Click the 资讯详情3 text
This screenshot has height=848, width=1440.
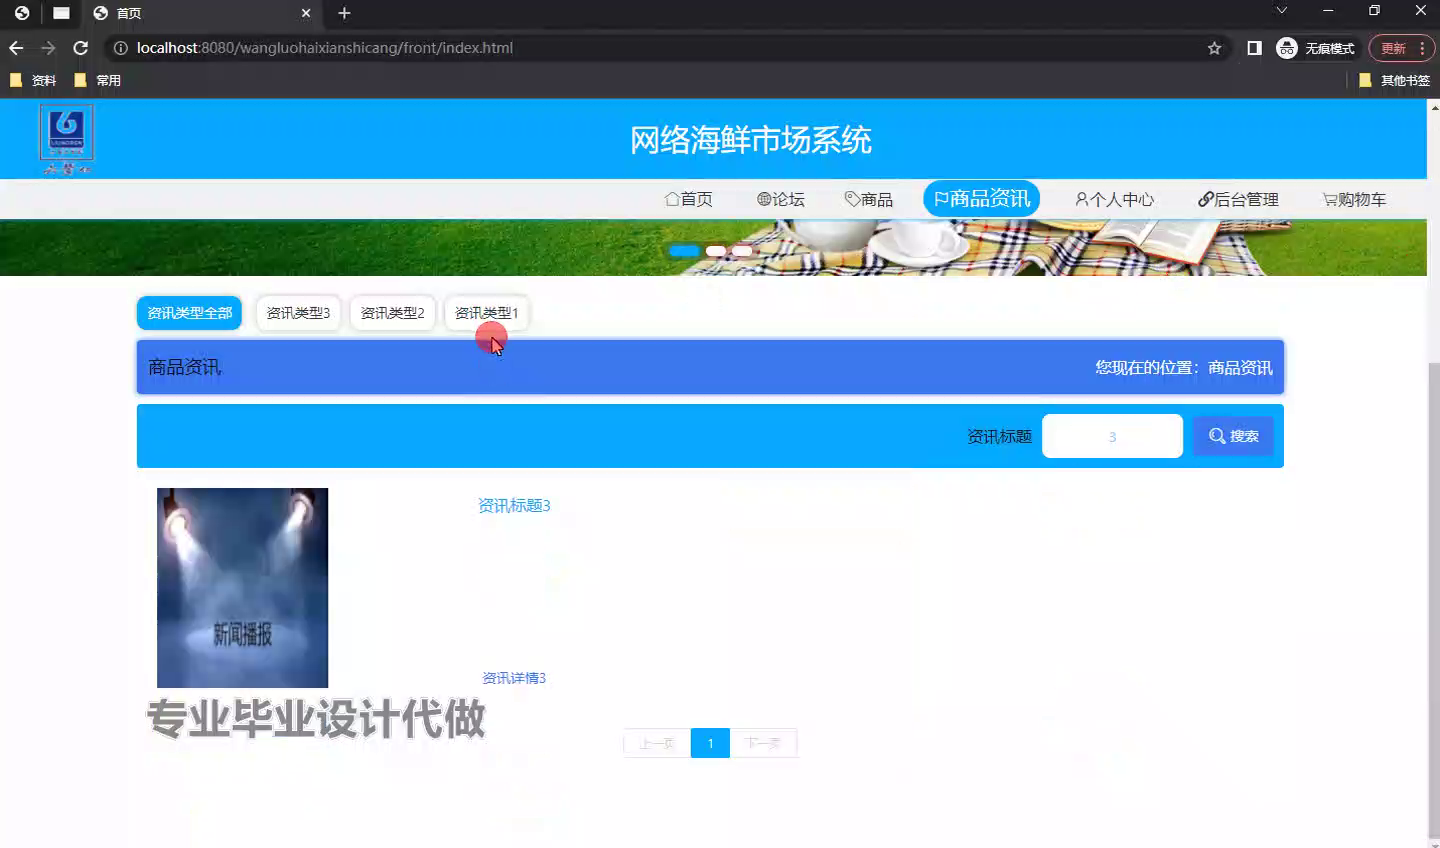(x=514, y=678)
